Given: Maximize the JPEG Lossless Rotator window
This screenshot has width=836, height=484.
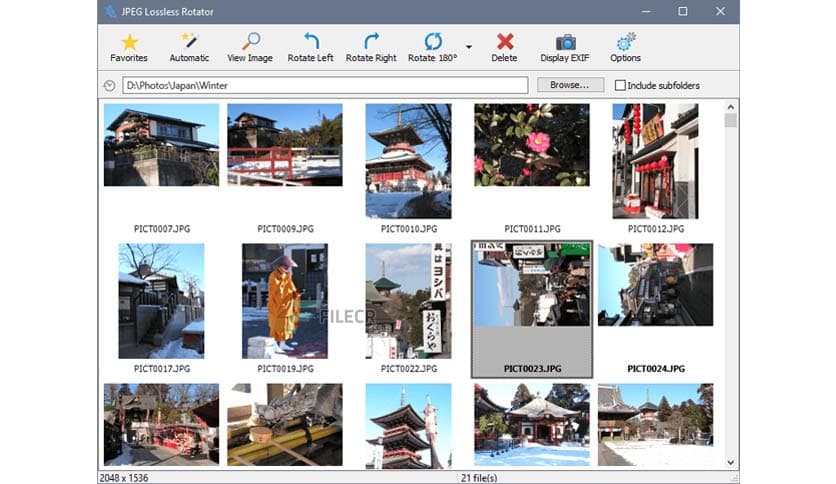Looking at the screenshot, I should click(683, 11).
